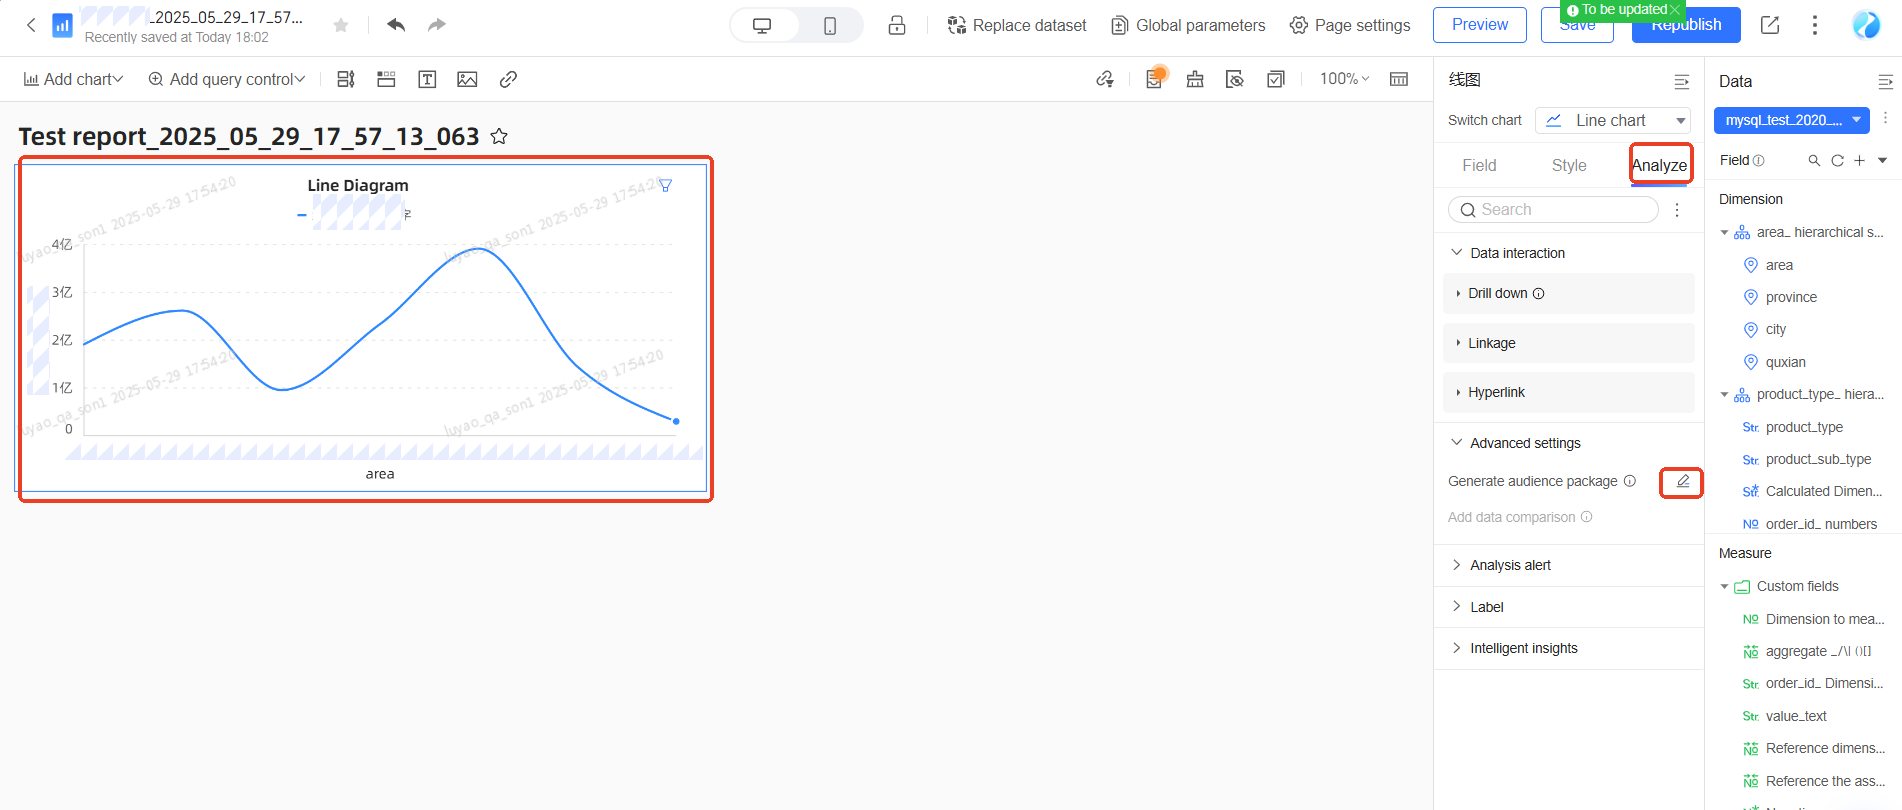
Task: Edit Generate audience package
Action: [1682, 482]
